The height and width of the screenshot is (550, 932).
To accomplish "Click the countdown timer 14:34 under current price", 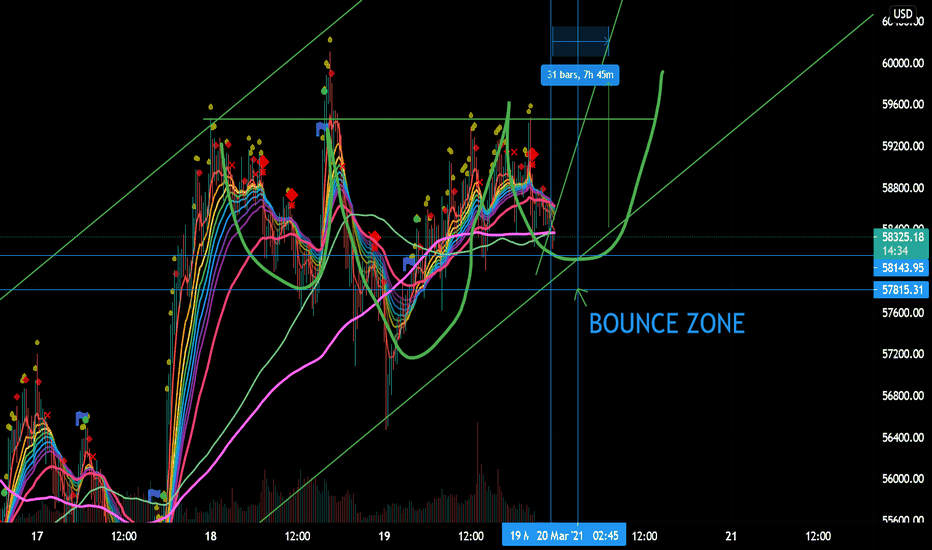I will (895, 251).
